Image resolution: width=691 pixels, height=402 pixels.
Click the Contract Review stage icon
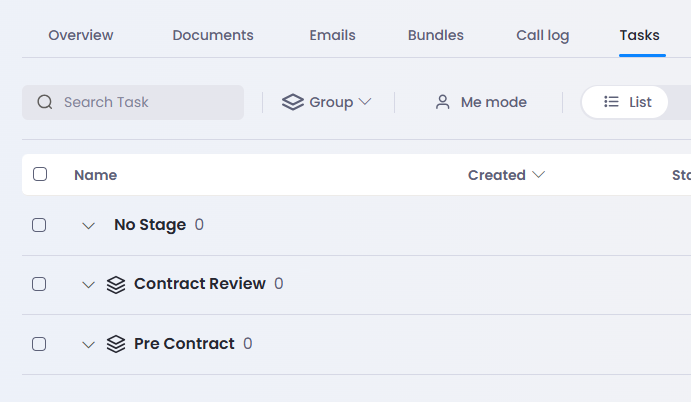(116, 284)
